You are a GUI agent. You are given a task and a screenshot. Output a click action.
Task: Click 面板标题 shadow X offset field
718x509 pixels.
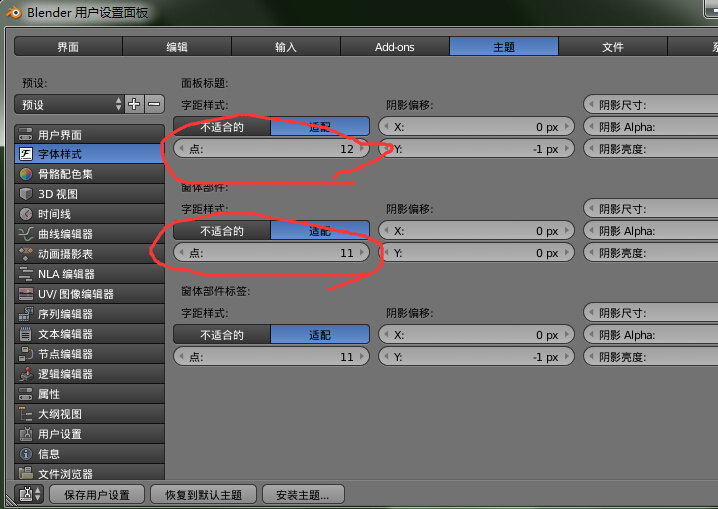coord(476,127)
